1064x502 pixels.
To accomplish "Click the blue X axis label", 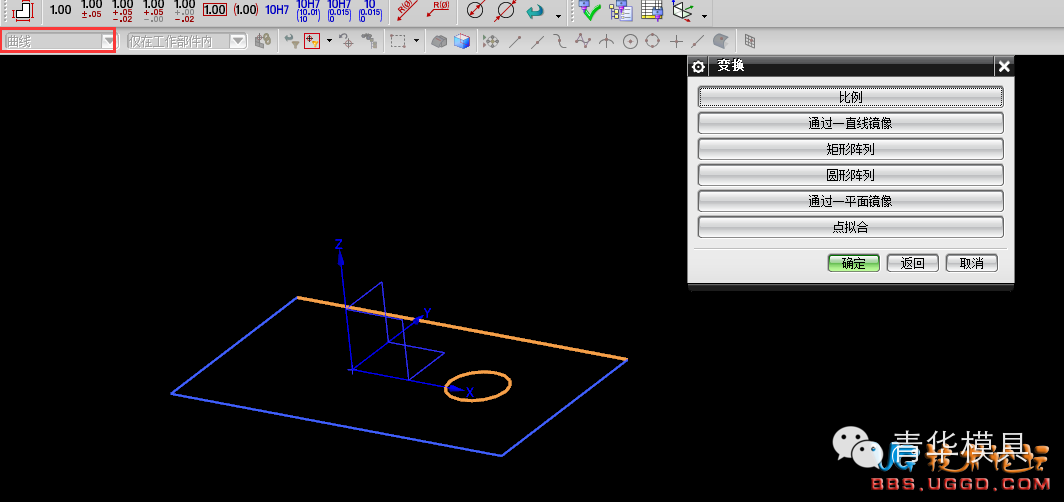I will click(470, 391).
